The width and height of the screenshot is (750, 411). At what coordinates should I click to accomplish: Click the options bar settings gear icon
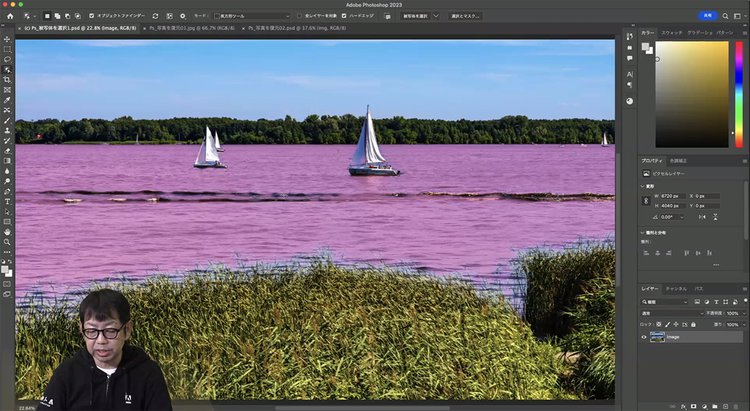(182, 16)
